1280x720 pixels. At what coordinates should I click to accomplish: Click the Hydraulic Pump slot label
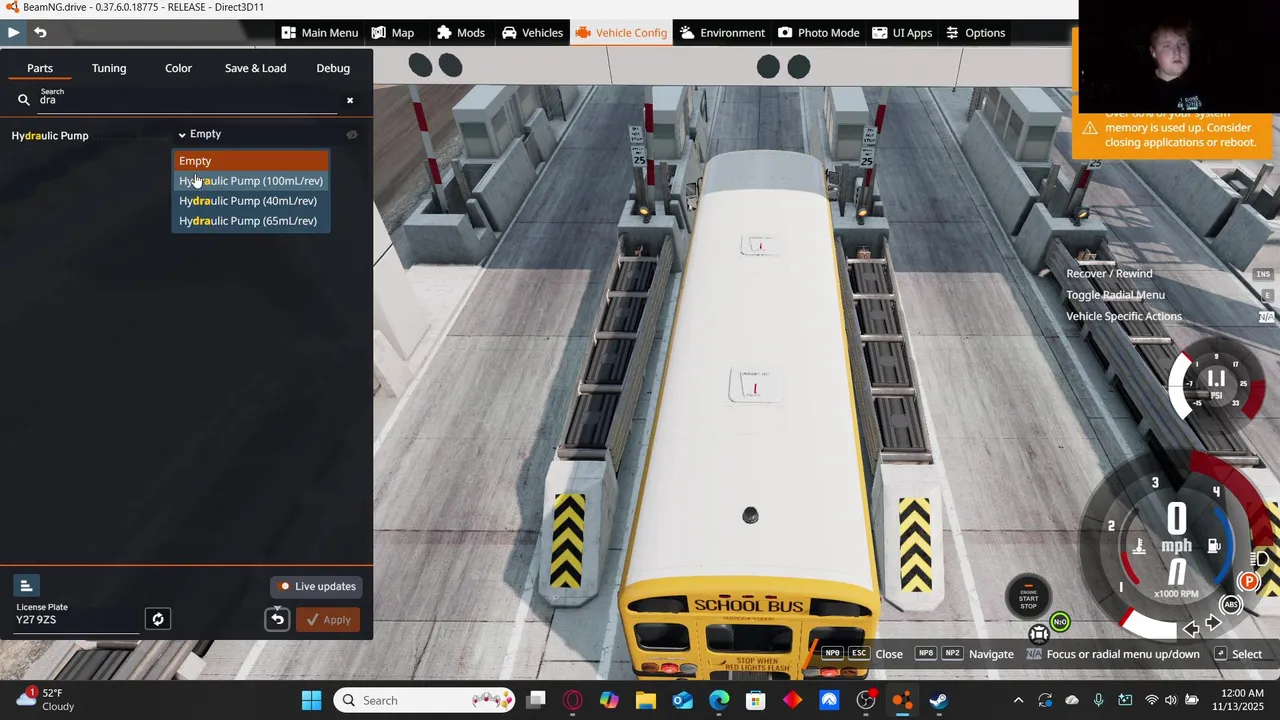pyautogui.click(x=50, y=136)
